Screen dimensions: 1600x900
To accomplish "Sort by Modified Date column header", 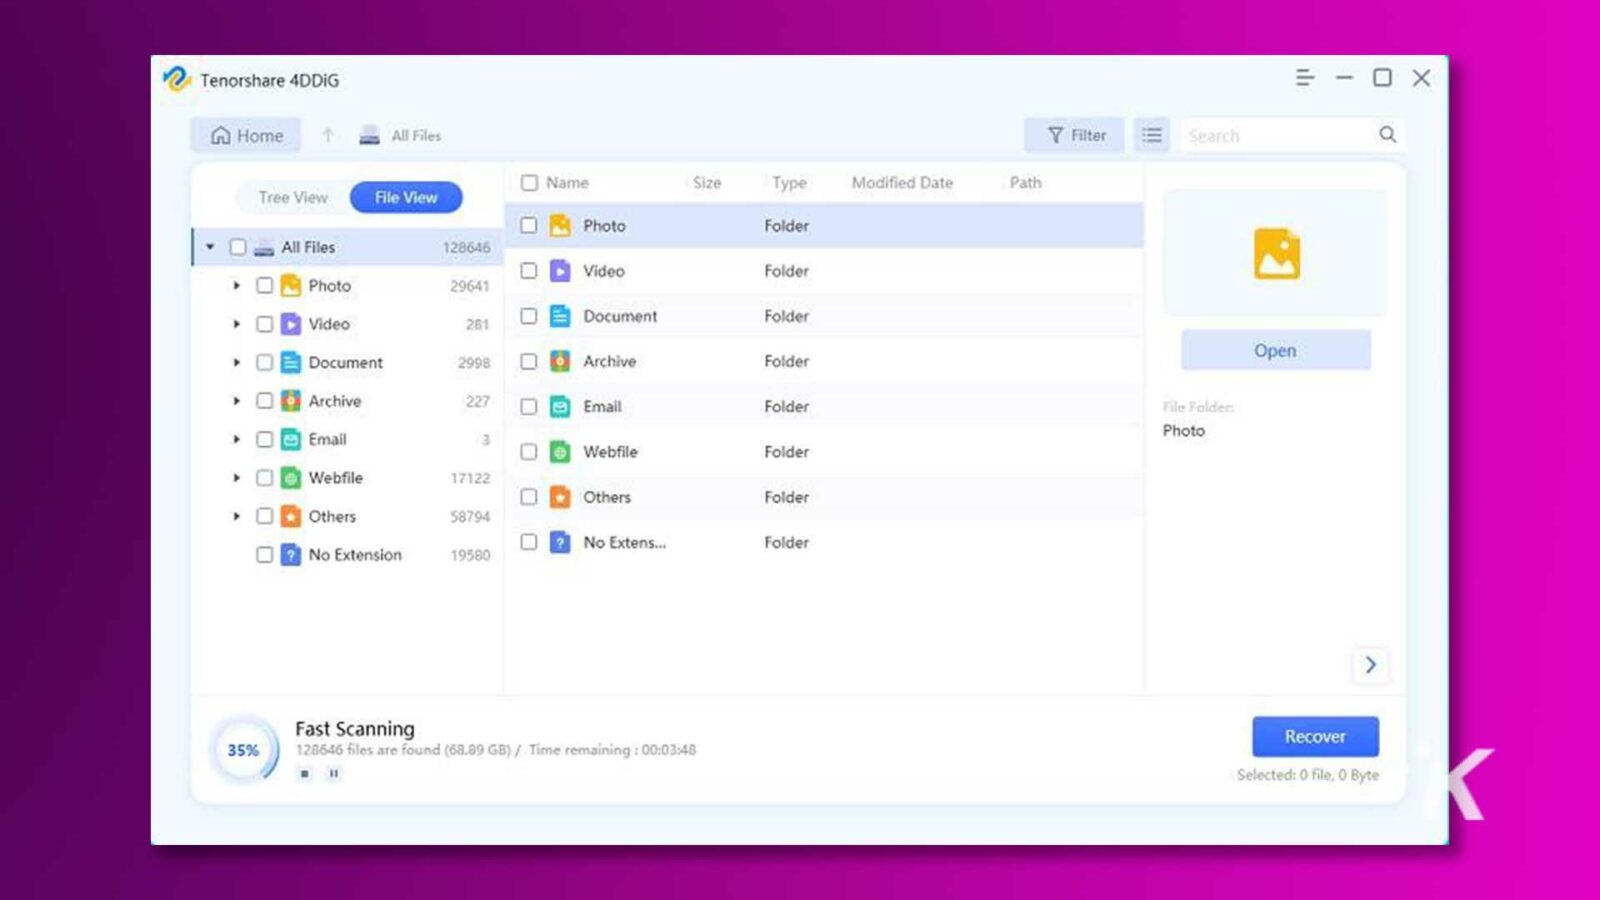I will [x=902, y=183].
